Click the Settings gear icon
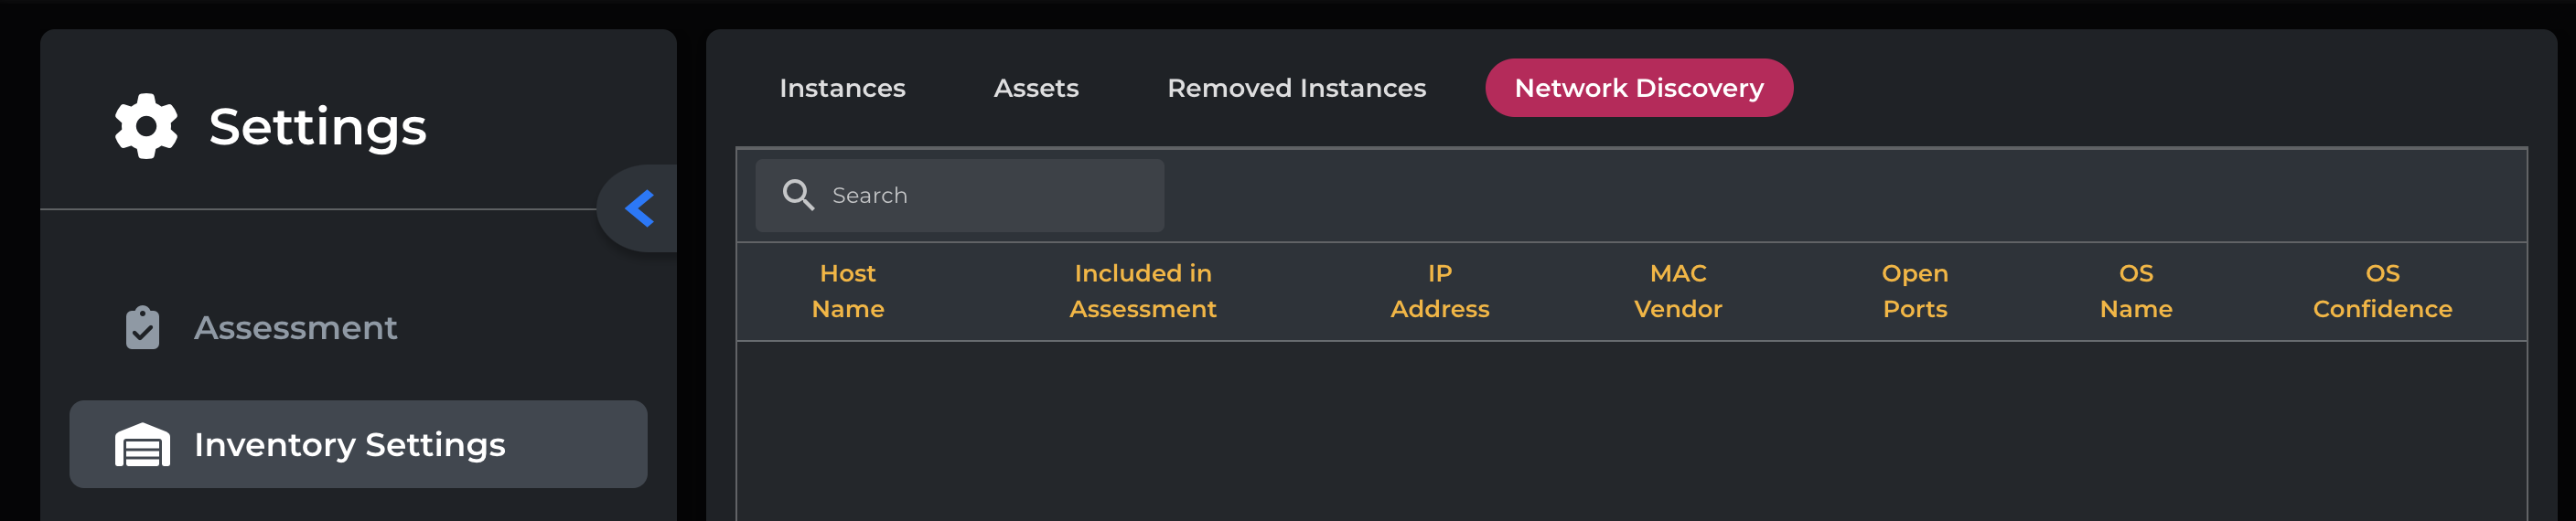Viewport: 2576px width, 521px height. 146,126
